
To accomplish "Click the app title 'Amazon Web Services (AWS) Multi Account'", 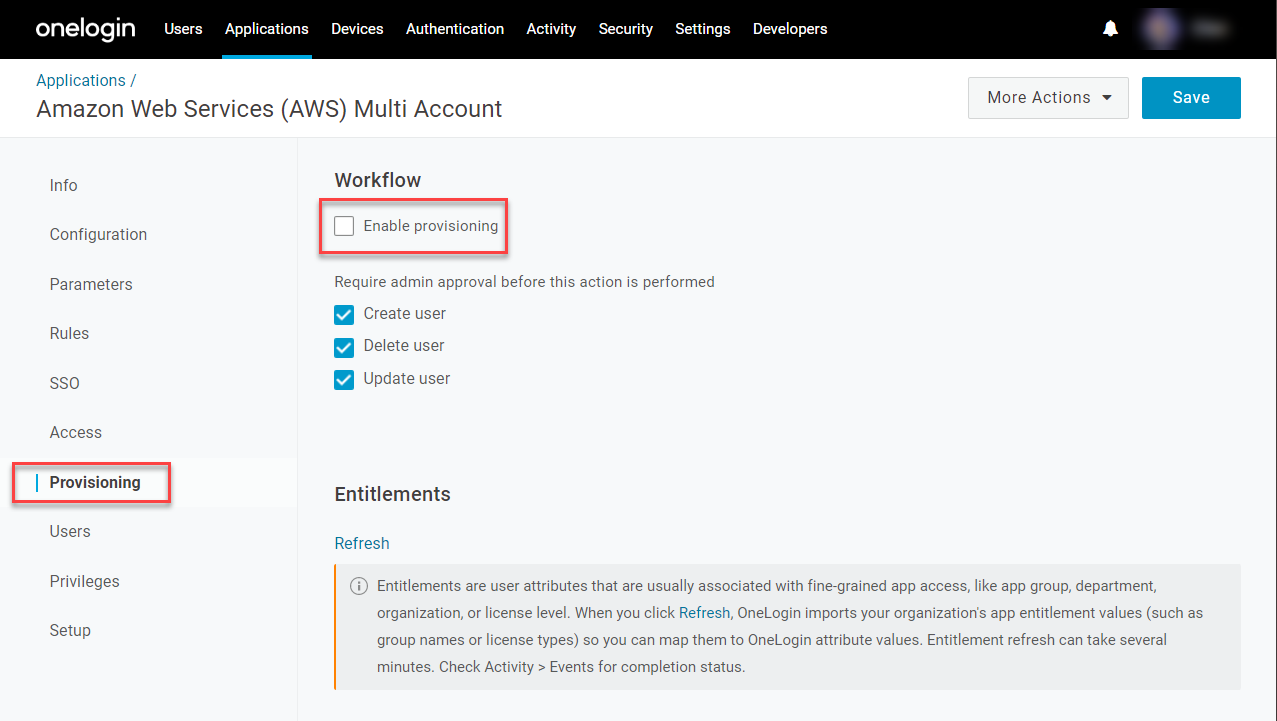I will [269, 109].
